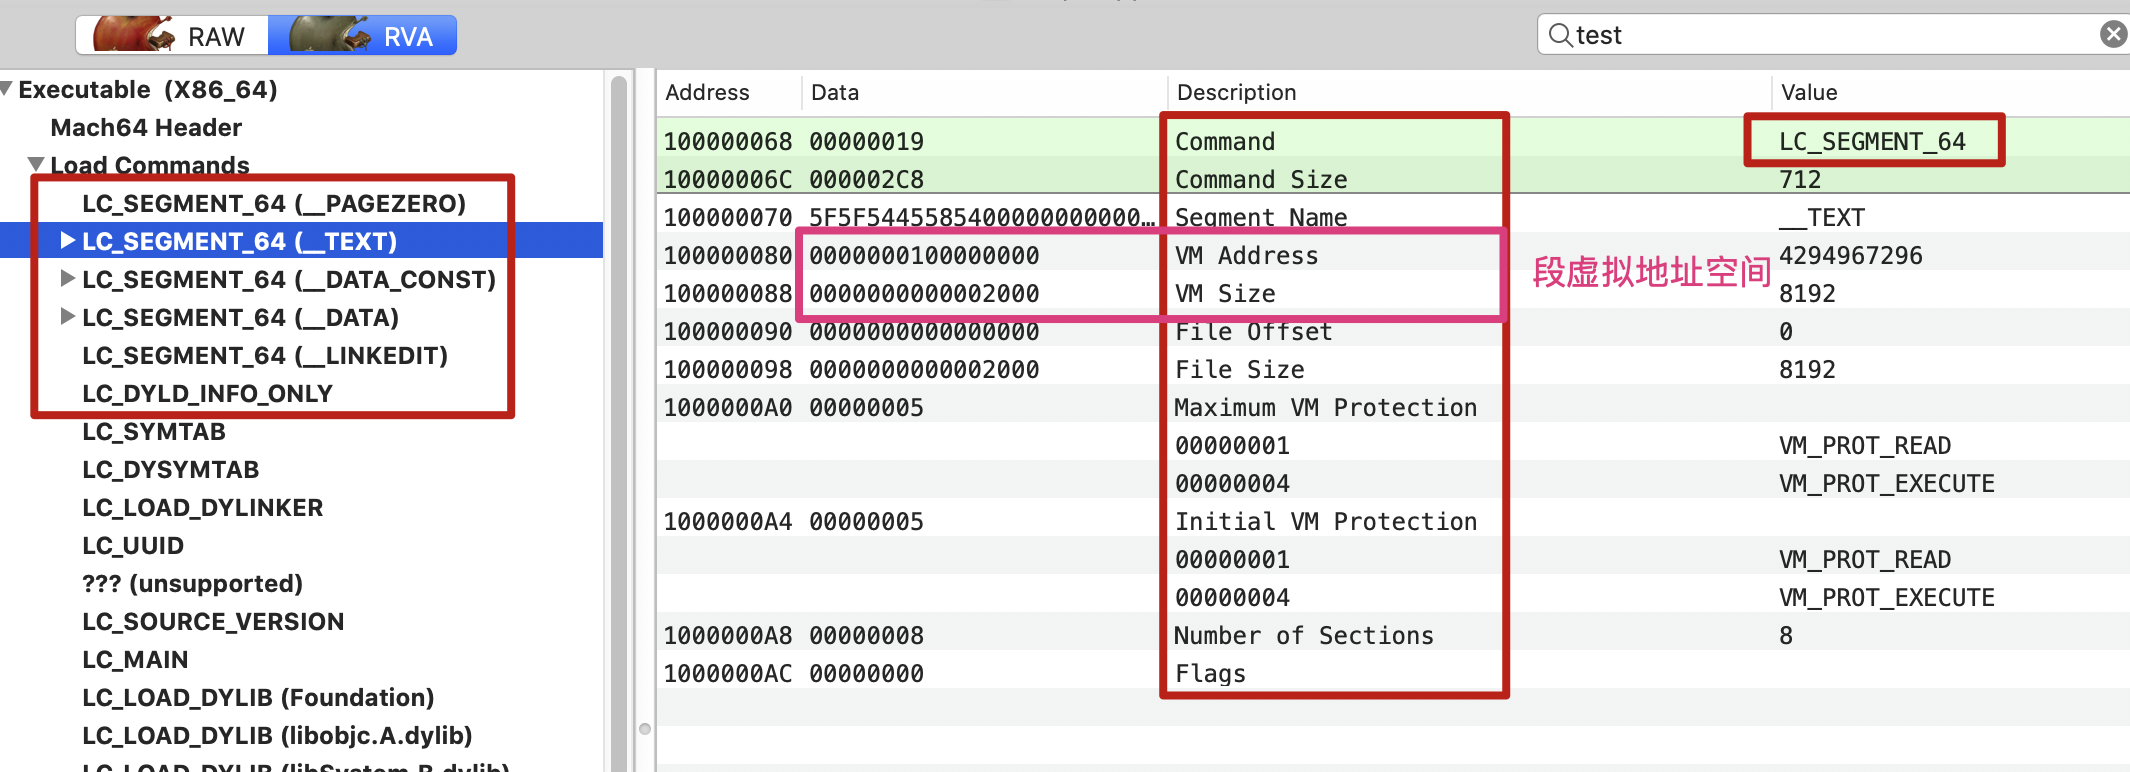Click the __TEXT value cell

point(1822,217)
